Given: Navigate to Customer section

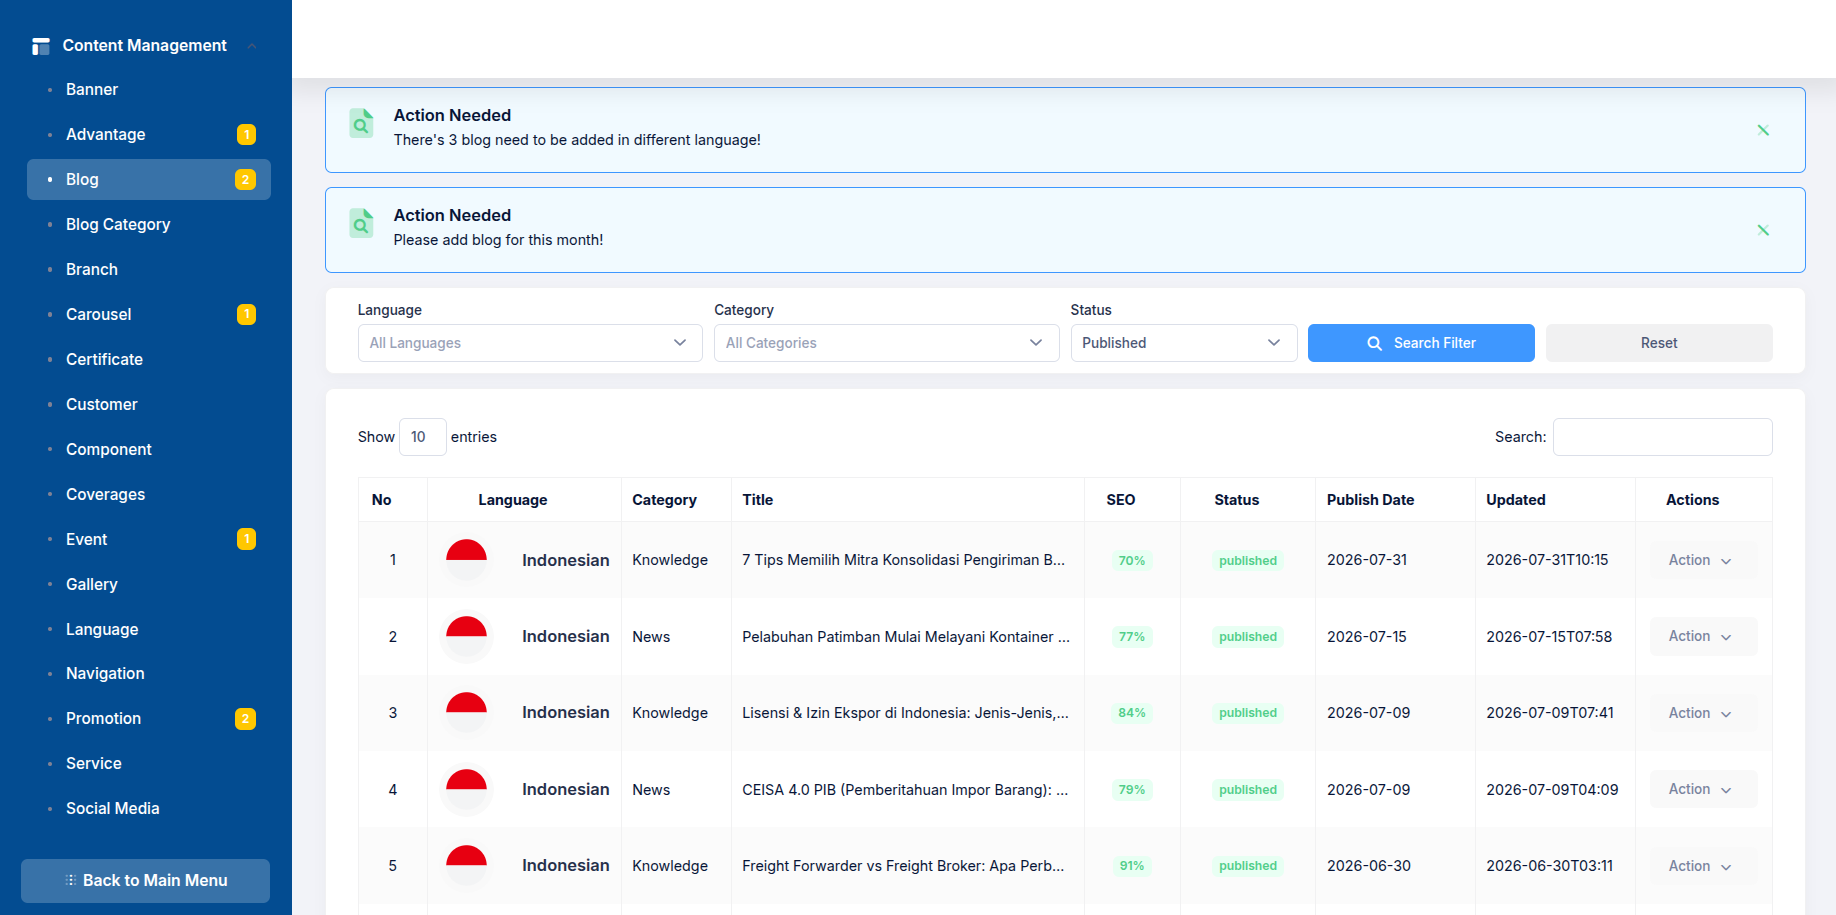Looking at the screenshot, I should click(102, 405).
